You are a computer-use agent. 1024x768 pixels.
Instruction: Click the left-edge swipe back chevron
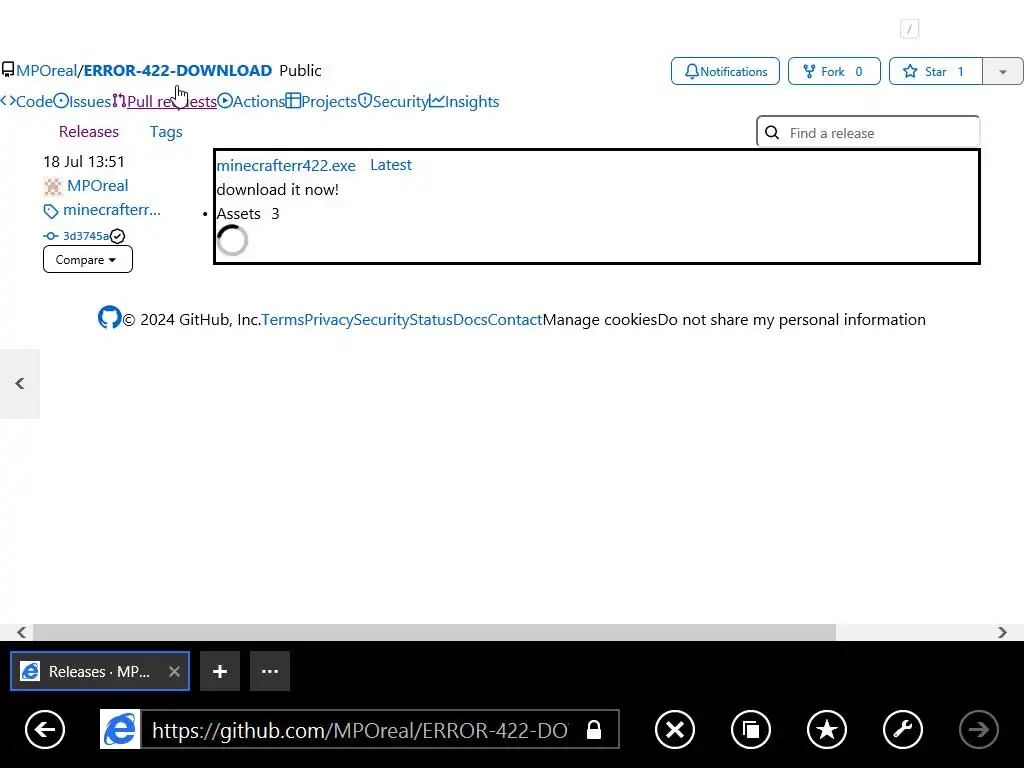(x=20, y=383)
